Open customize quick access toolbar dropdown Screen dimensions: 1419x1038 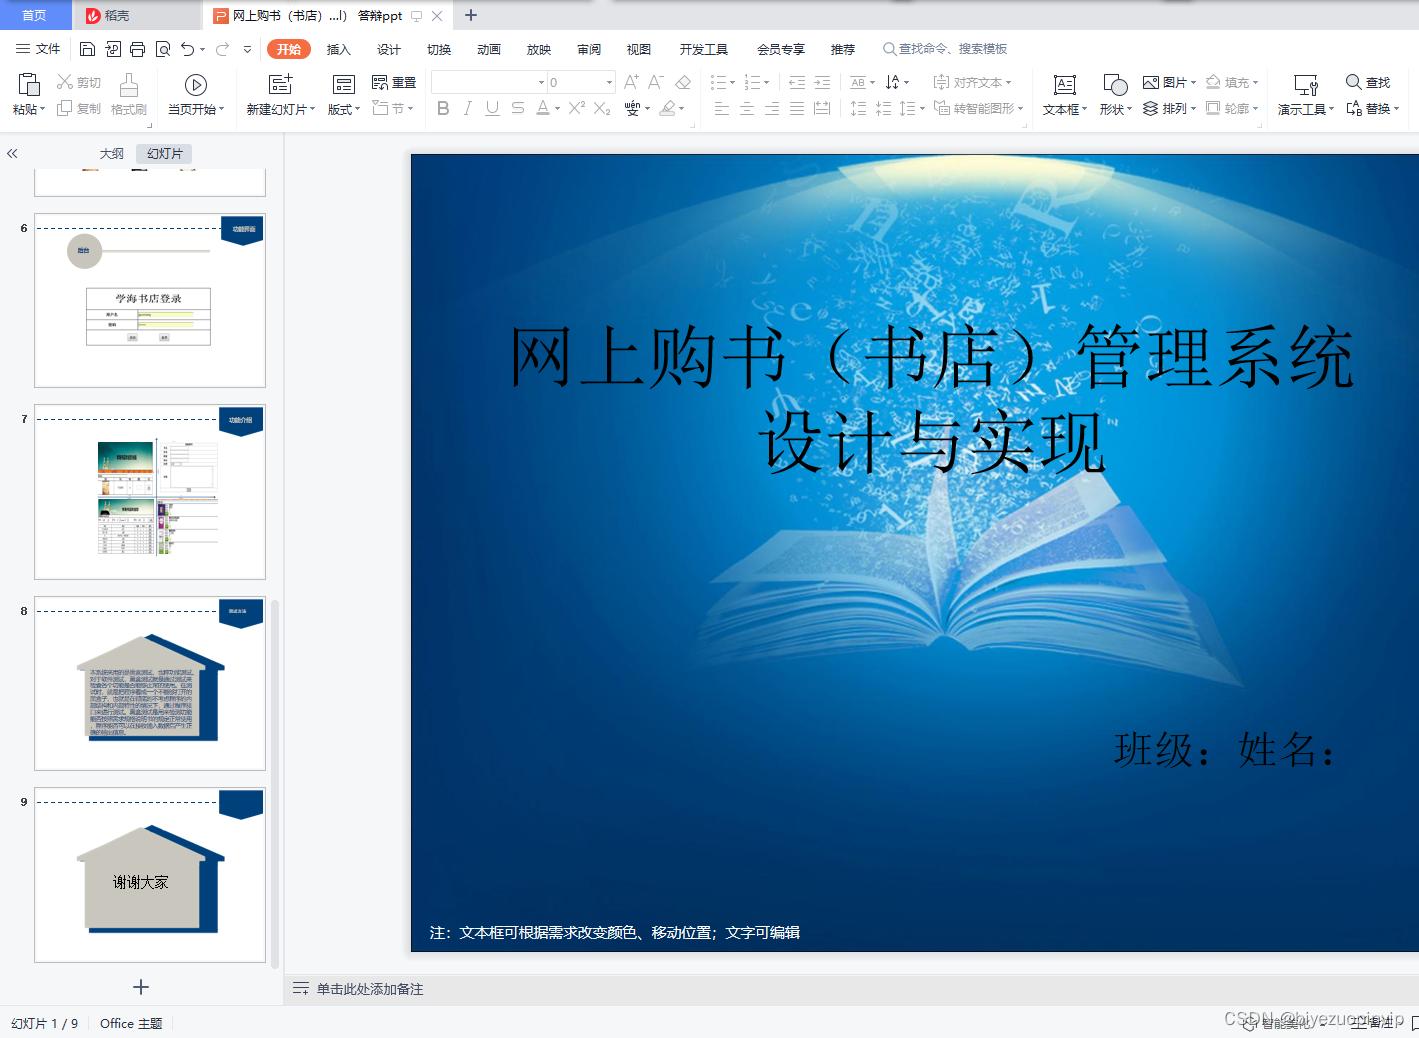(x=247, y=49)
